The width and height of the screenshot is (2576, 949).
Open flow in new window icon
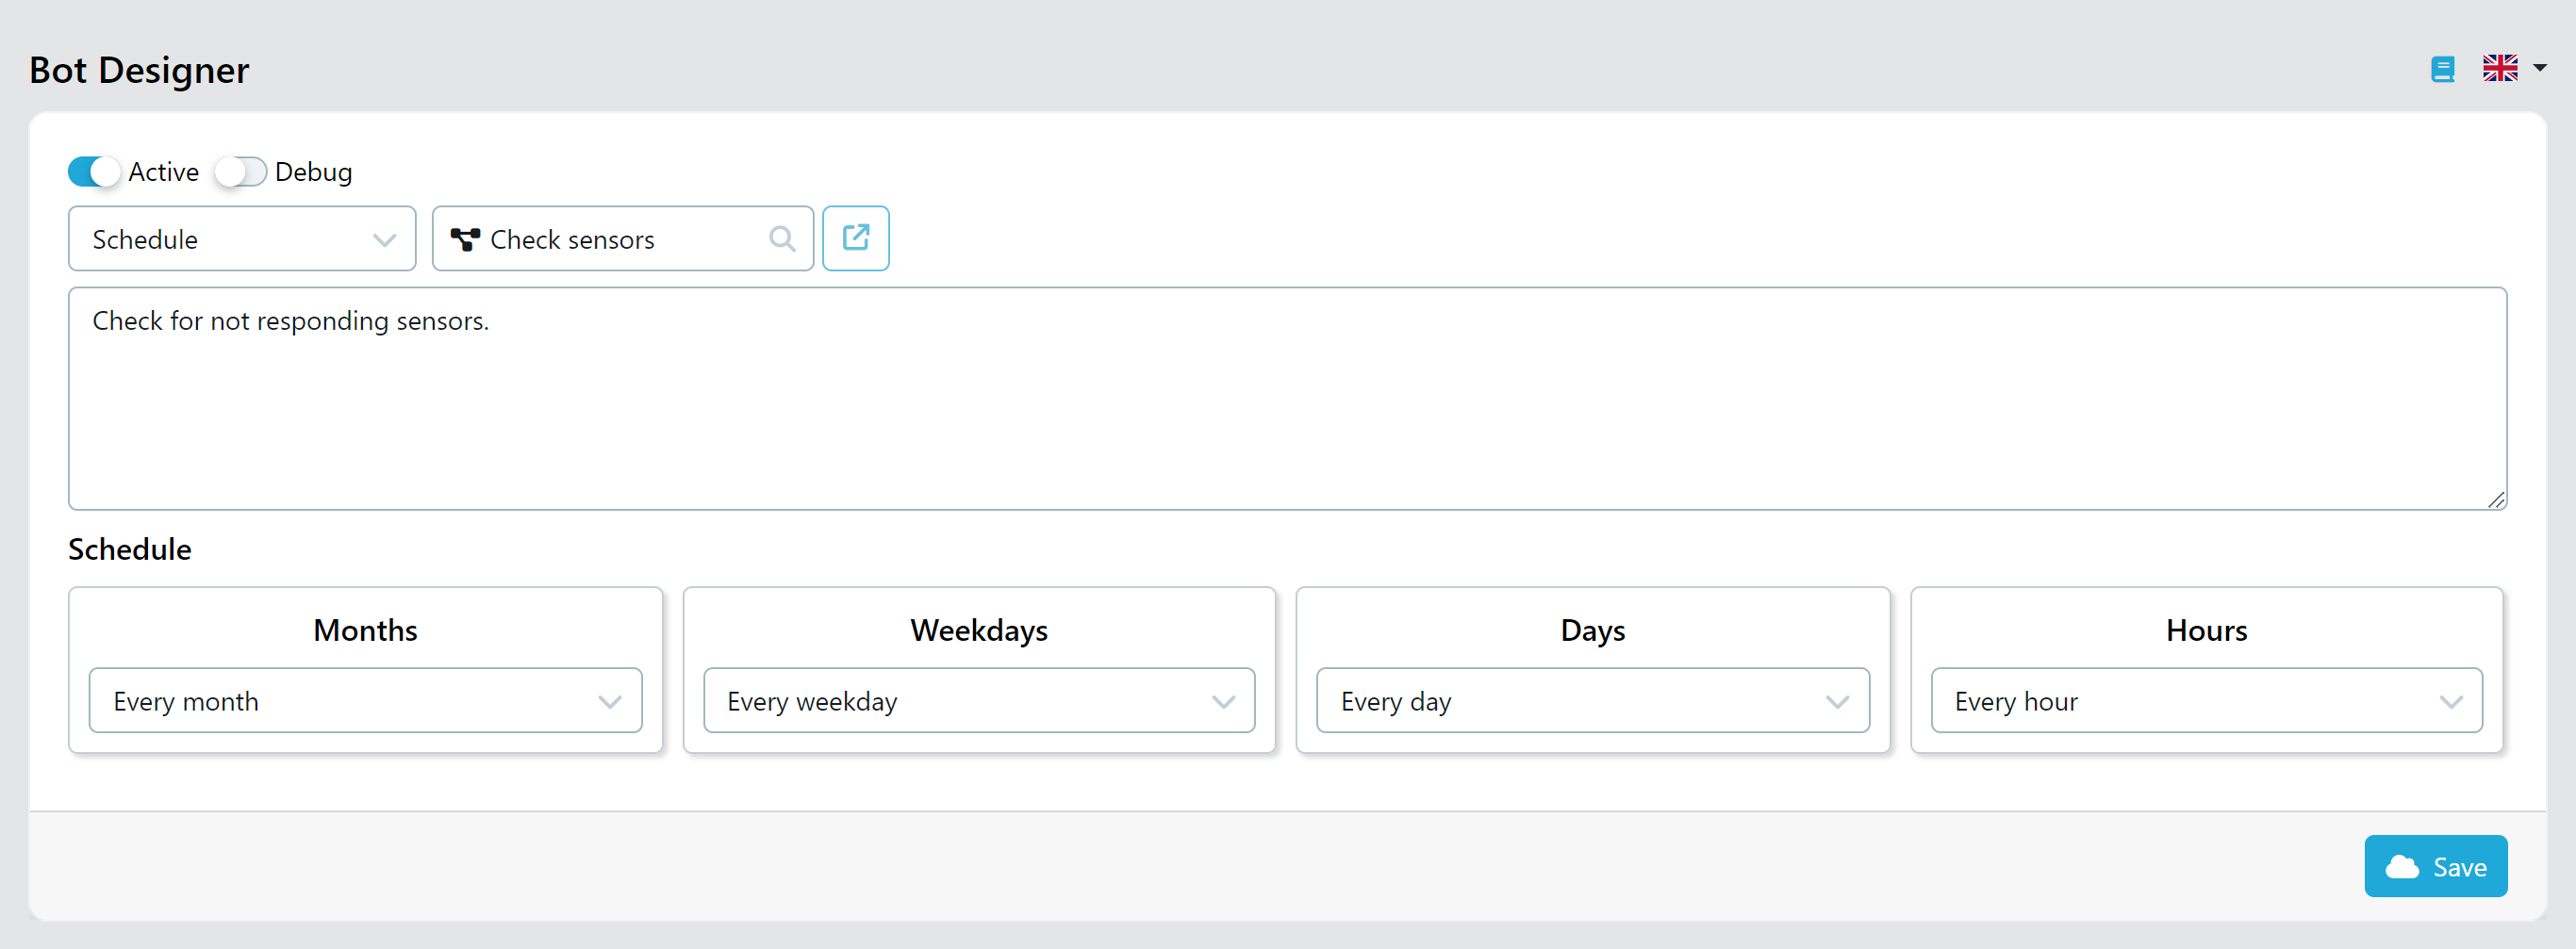(855, 239)
